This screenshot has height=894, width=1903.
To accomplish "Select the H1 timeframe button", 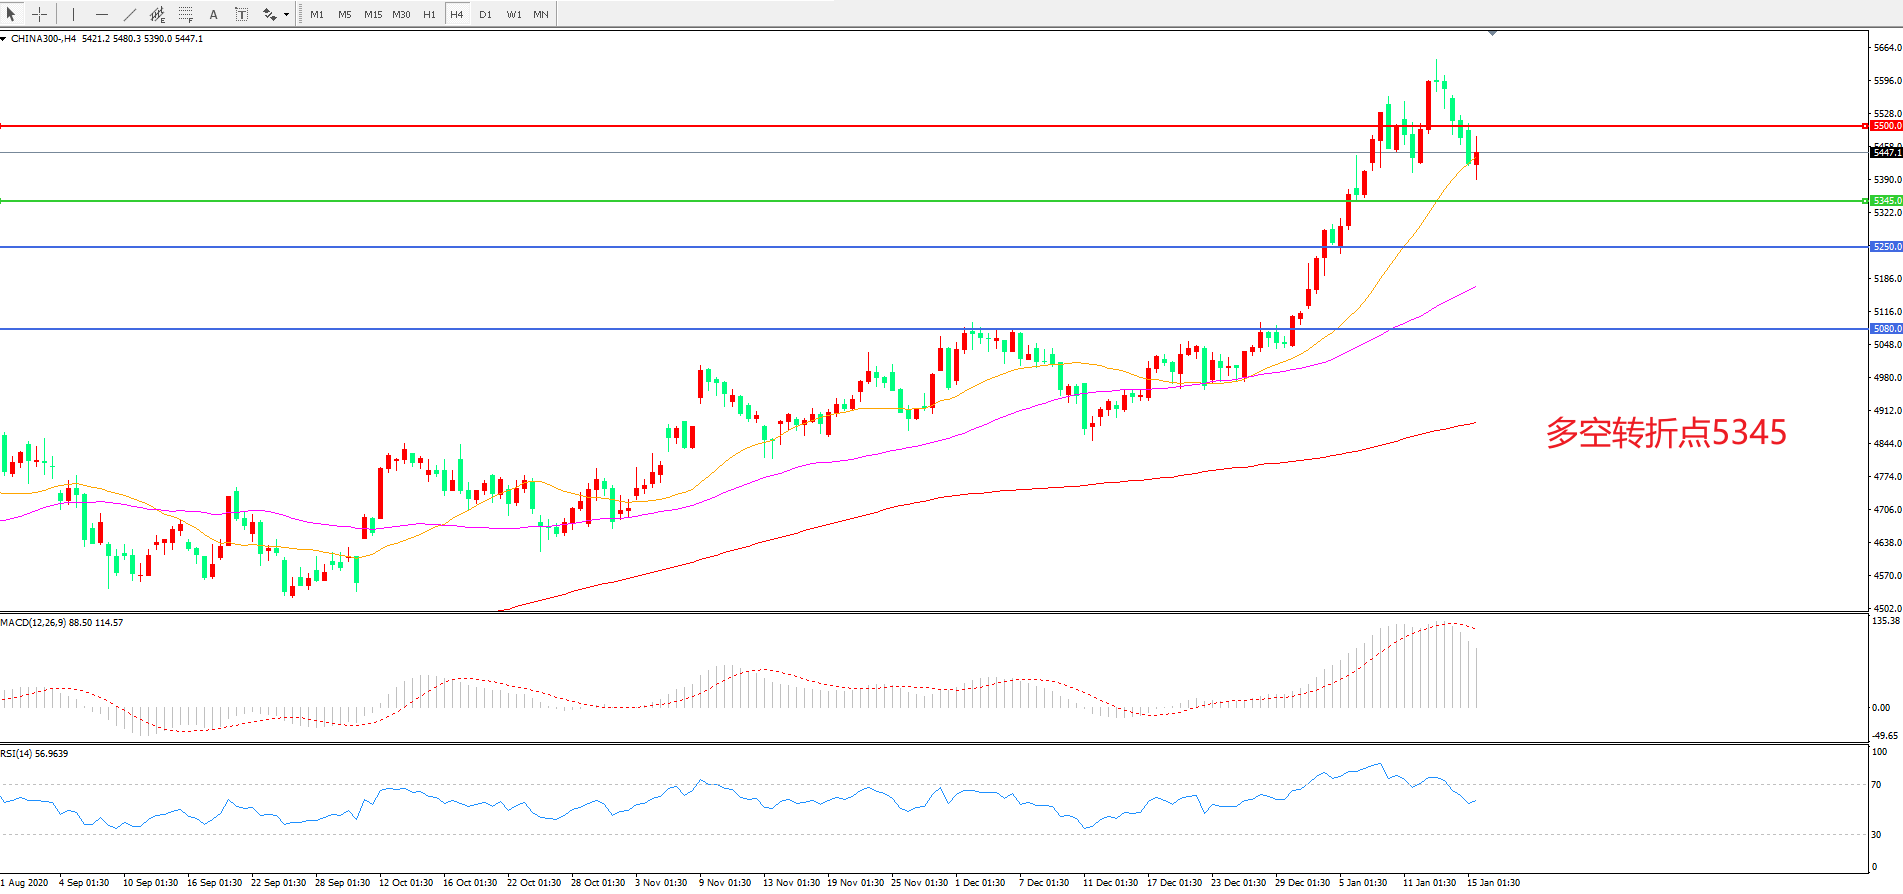I will (429, 14).
